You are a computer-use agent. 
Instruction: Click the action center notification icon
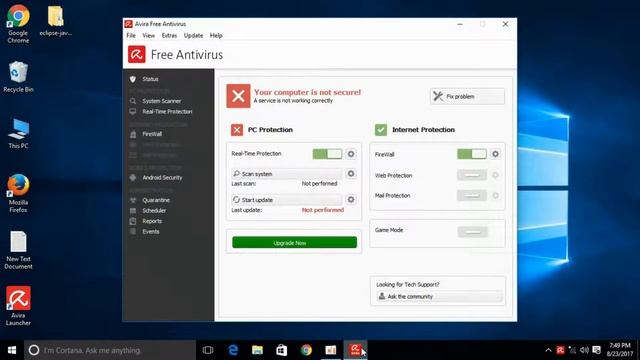[x=596, y=350]
